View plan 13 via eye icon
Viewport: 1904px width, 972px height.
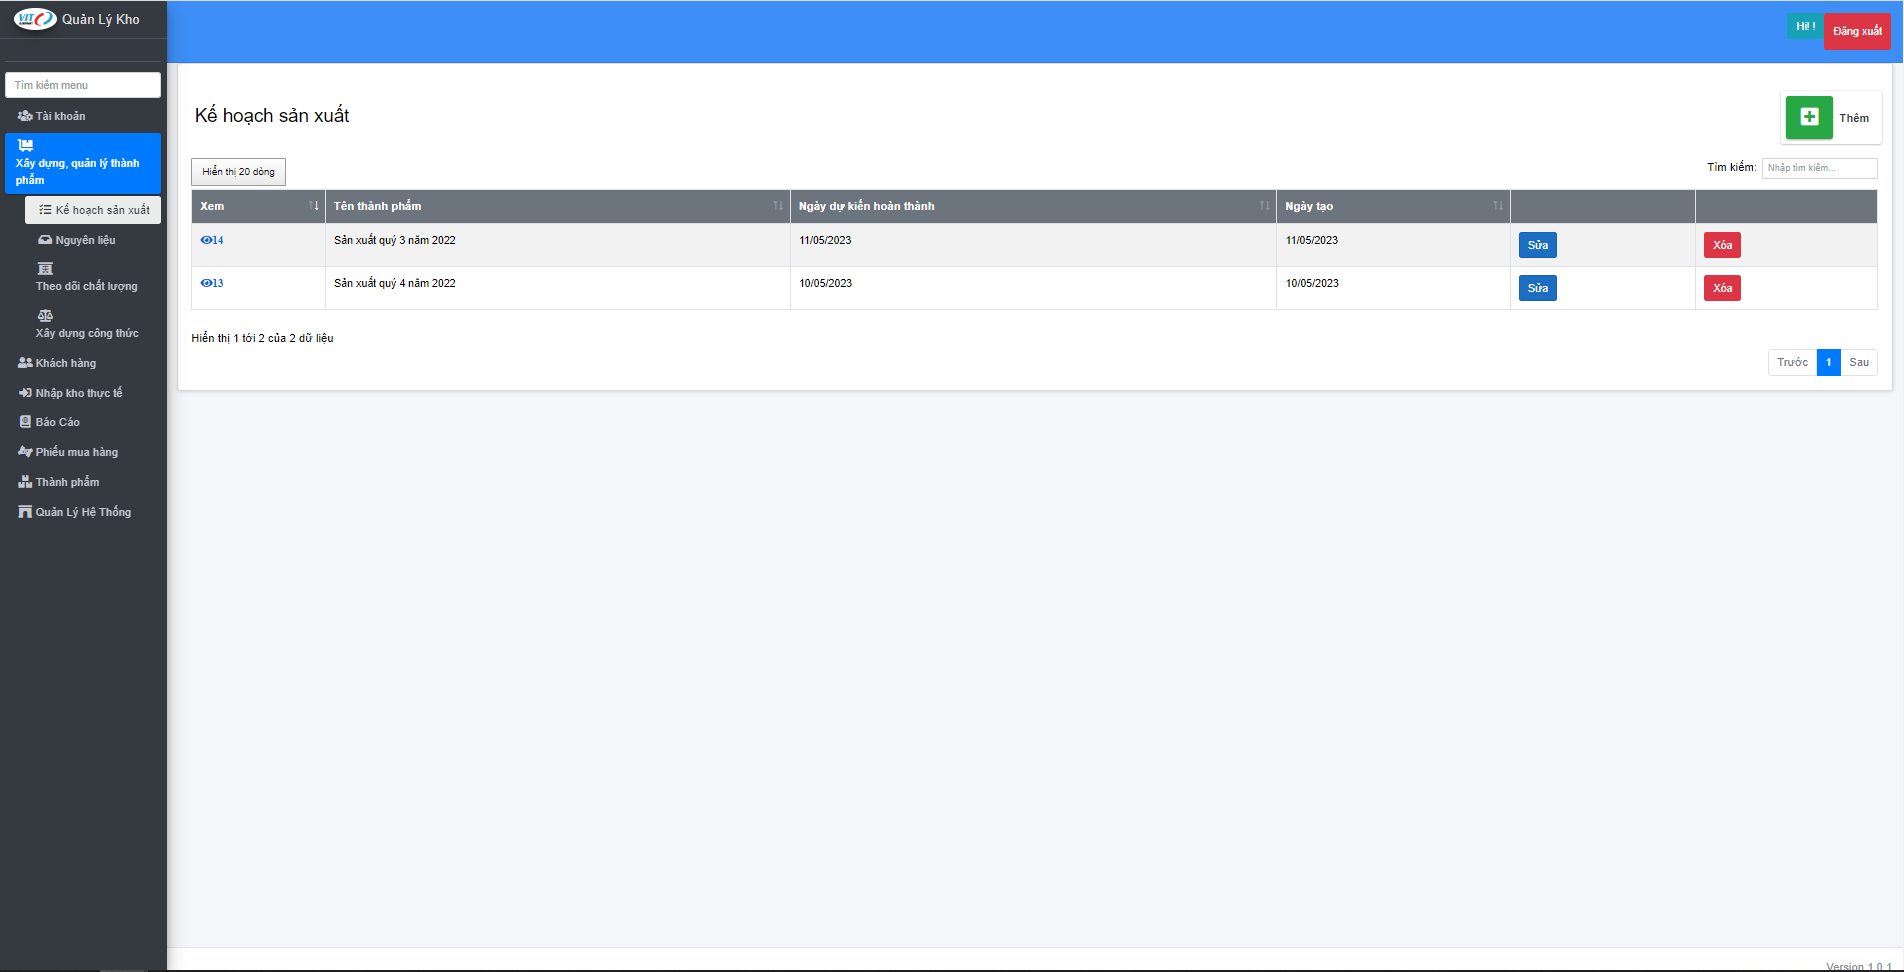click(206, 283)
